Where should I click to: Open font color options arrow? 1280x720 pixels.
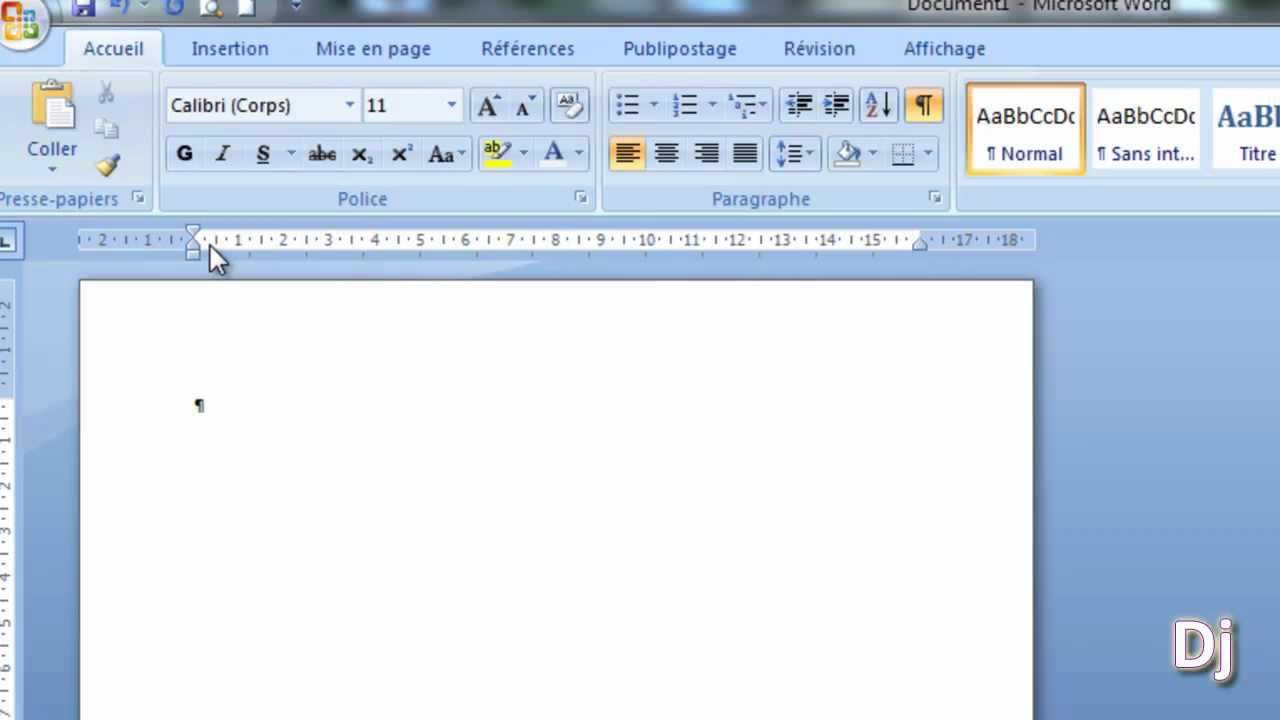(x=579, y=154)
